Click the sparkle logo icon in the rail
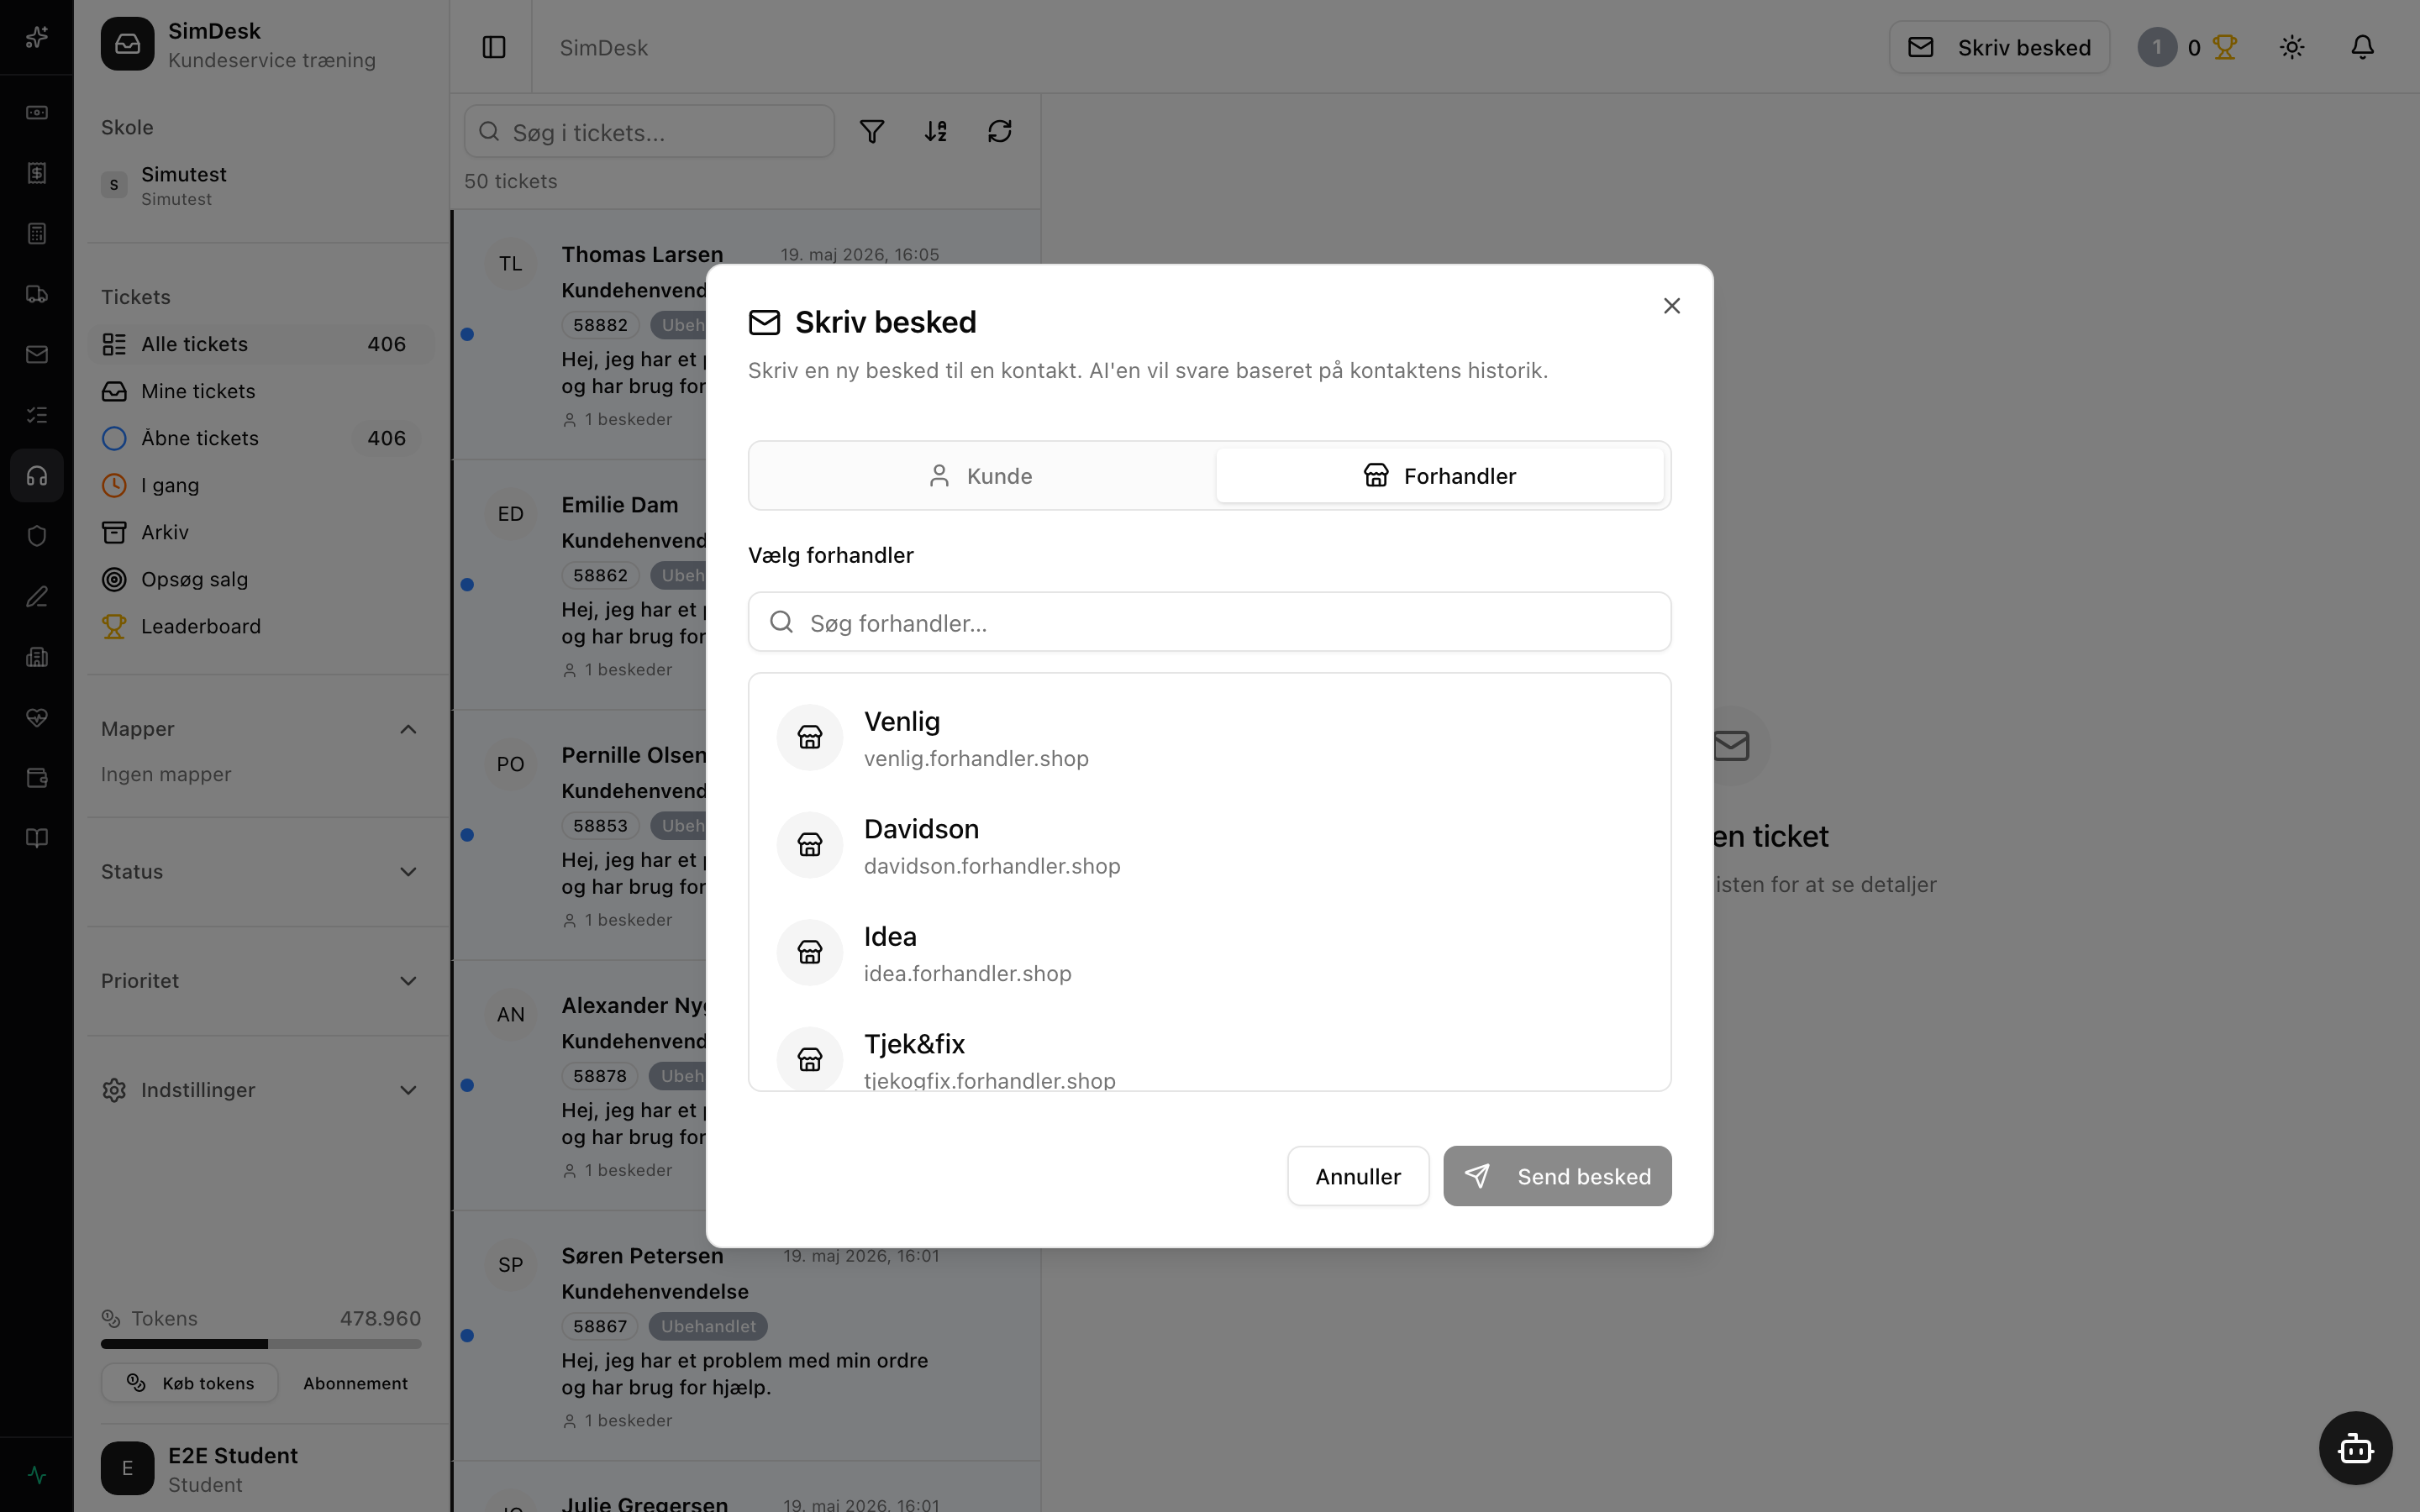 (37, 37)
